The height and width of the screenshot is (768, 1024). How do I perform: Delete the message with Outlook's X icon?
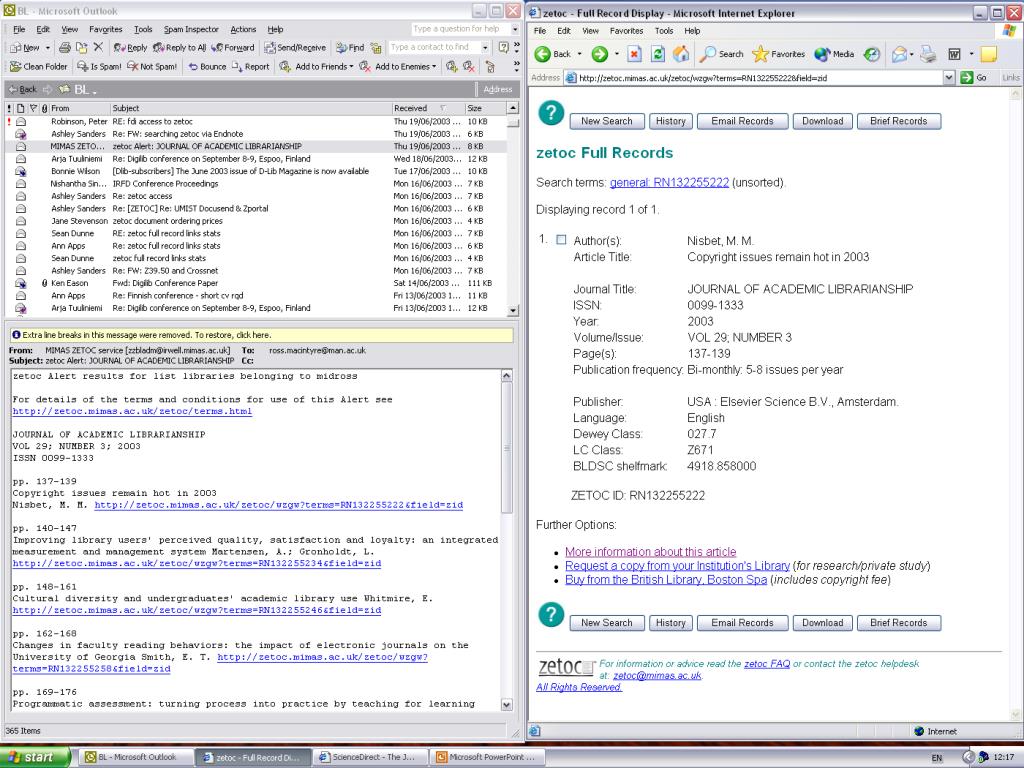(99, 47)
